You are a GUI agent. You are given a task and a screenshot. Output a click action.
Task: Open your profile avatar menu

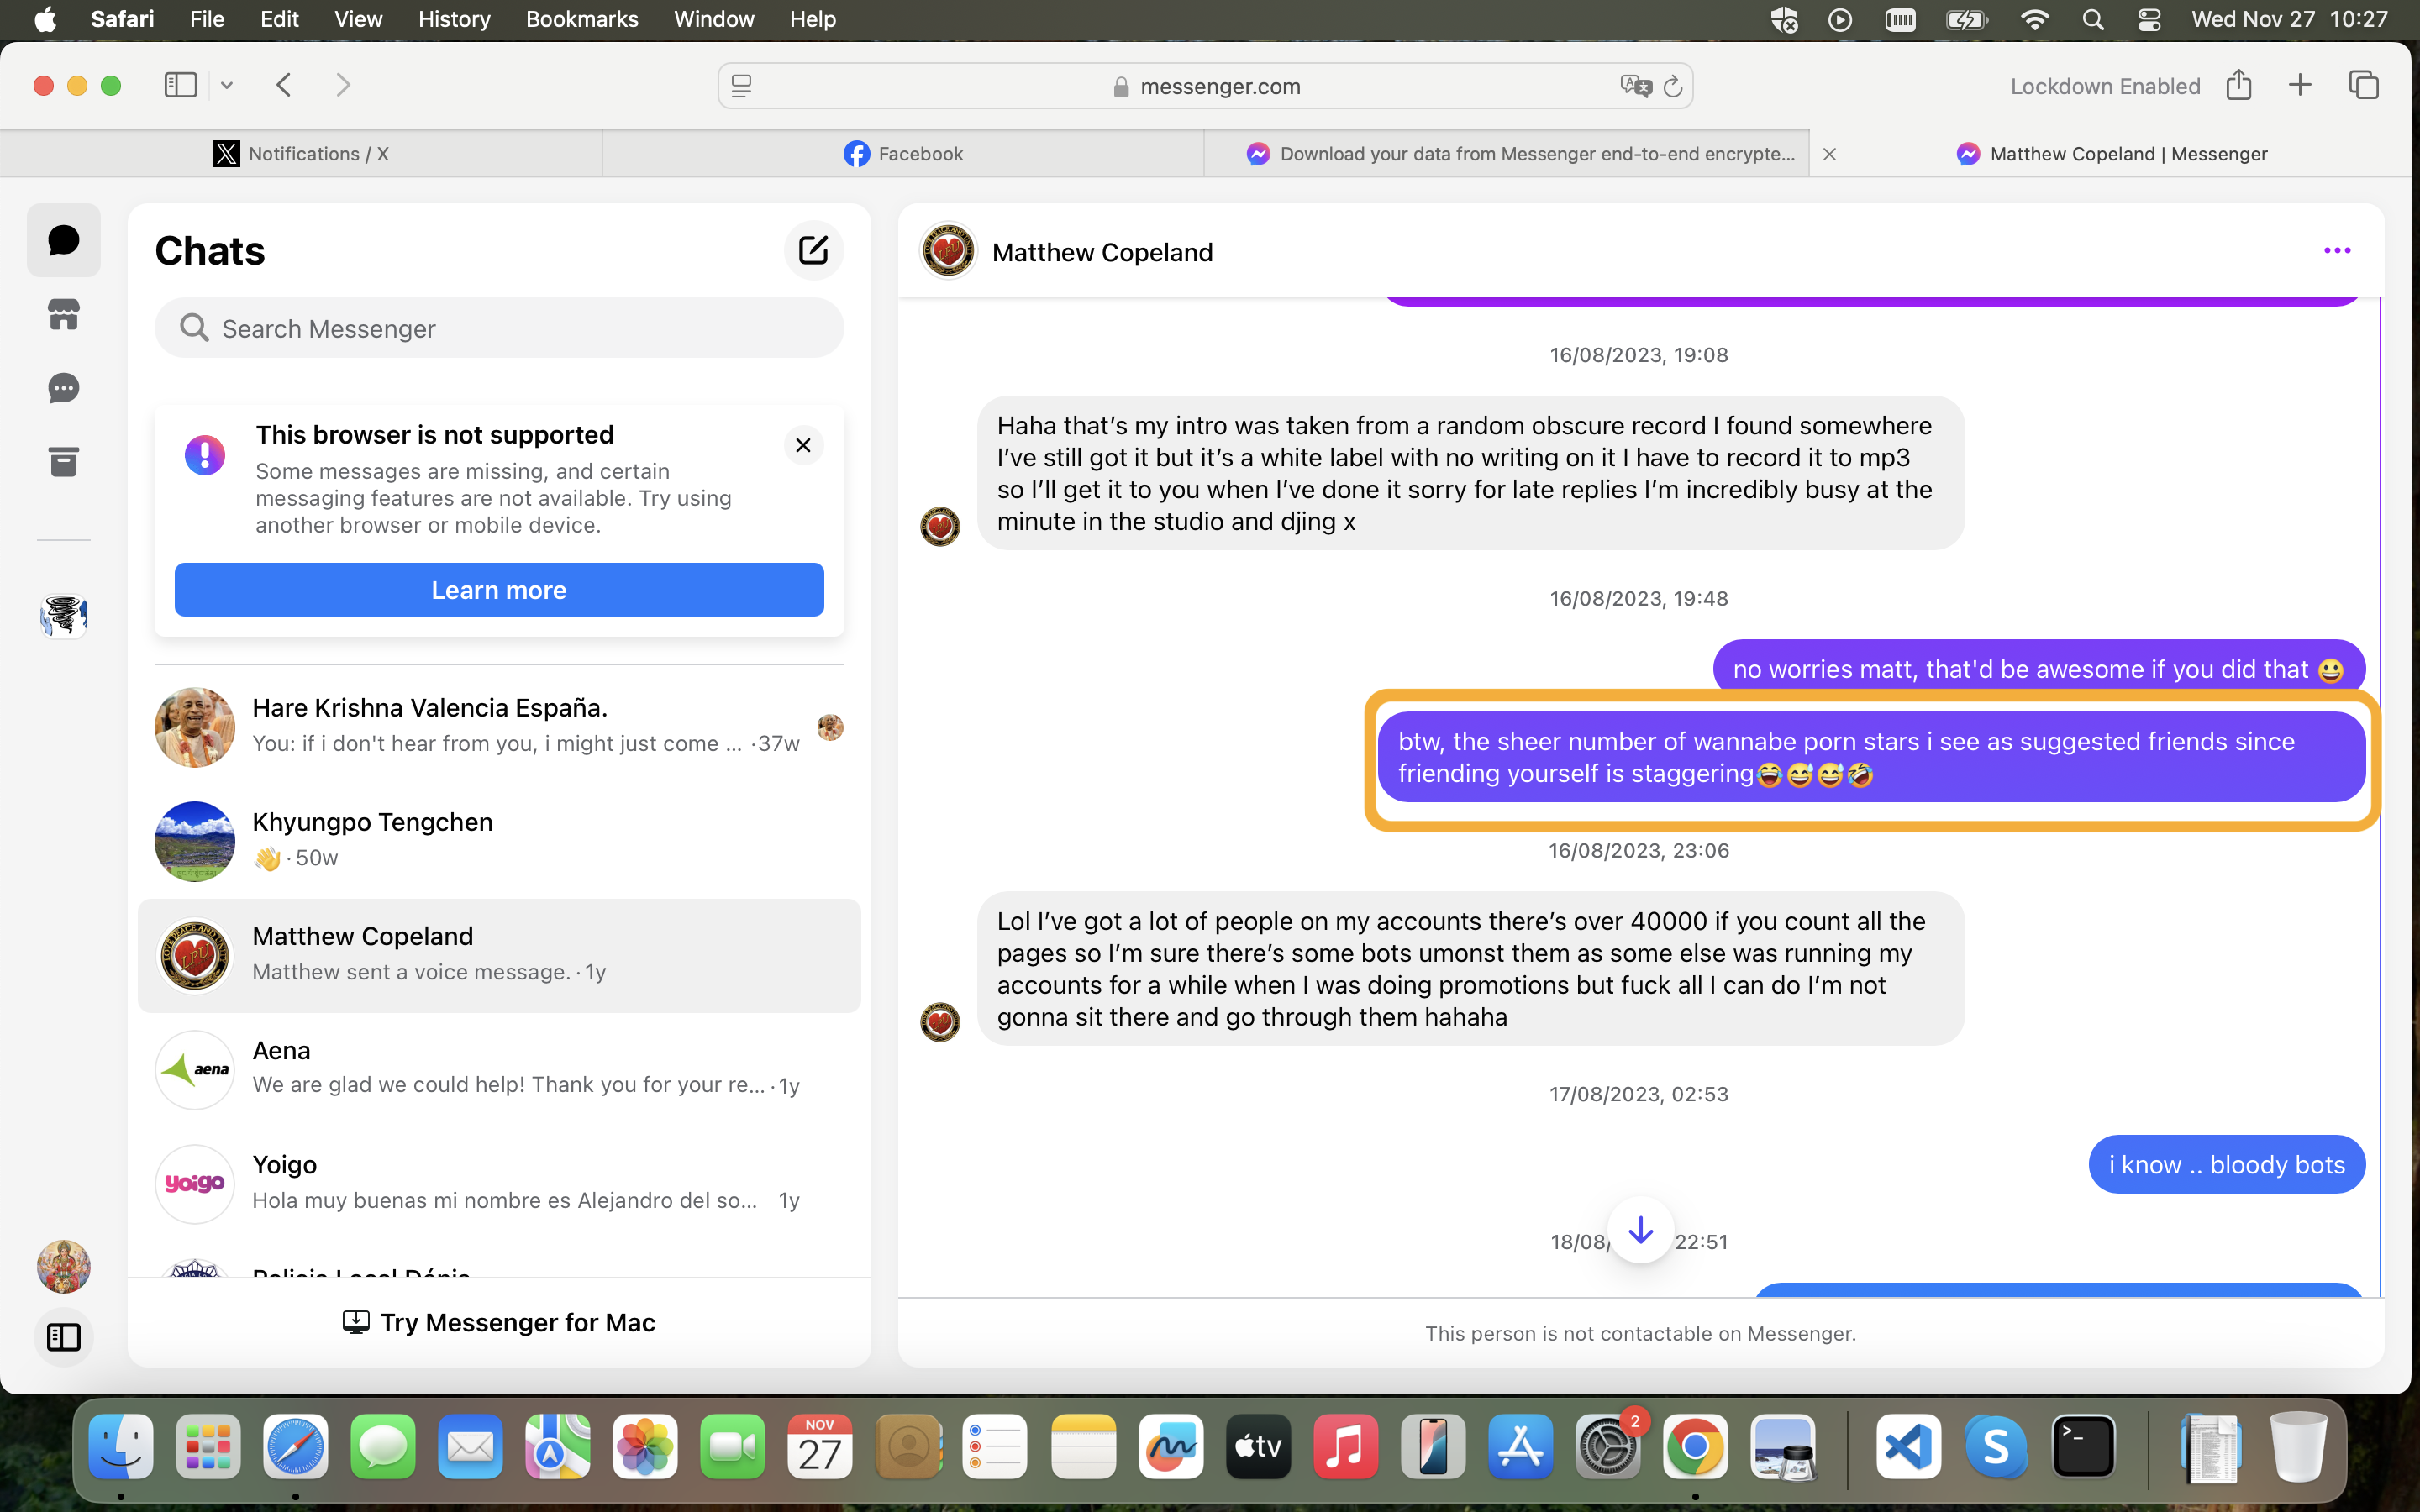pyautogui.click(x=64, y=1267)
